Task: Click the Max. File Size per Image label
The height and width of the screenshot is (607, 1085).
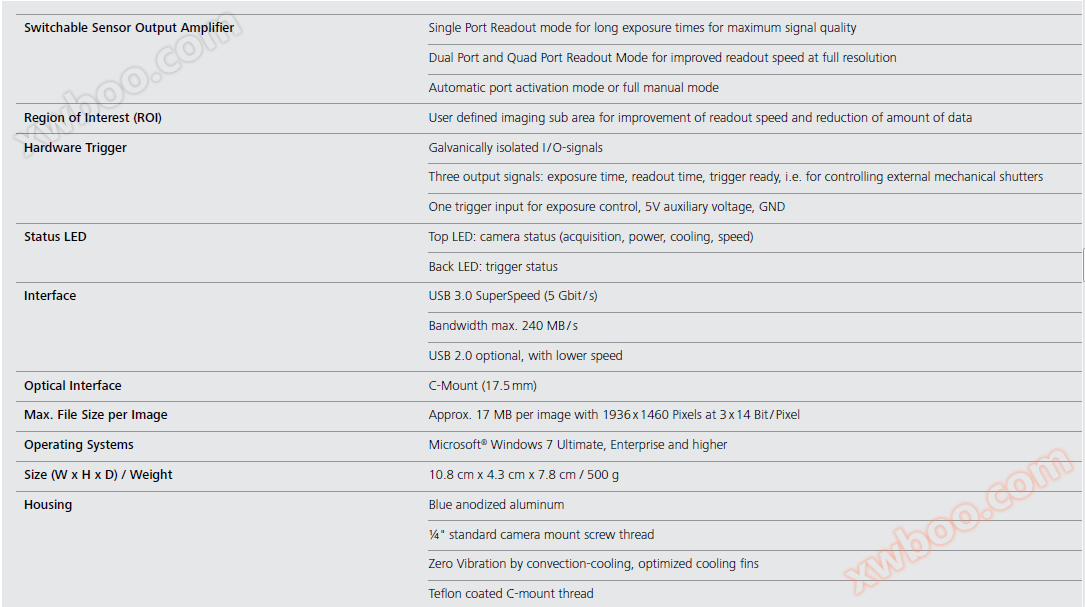Action: 96,415
